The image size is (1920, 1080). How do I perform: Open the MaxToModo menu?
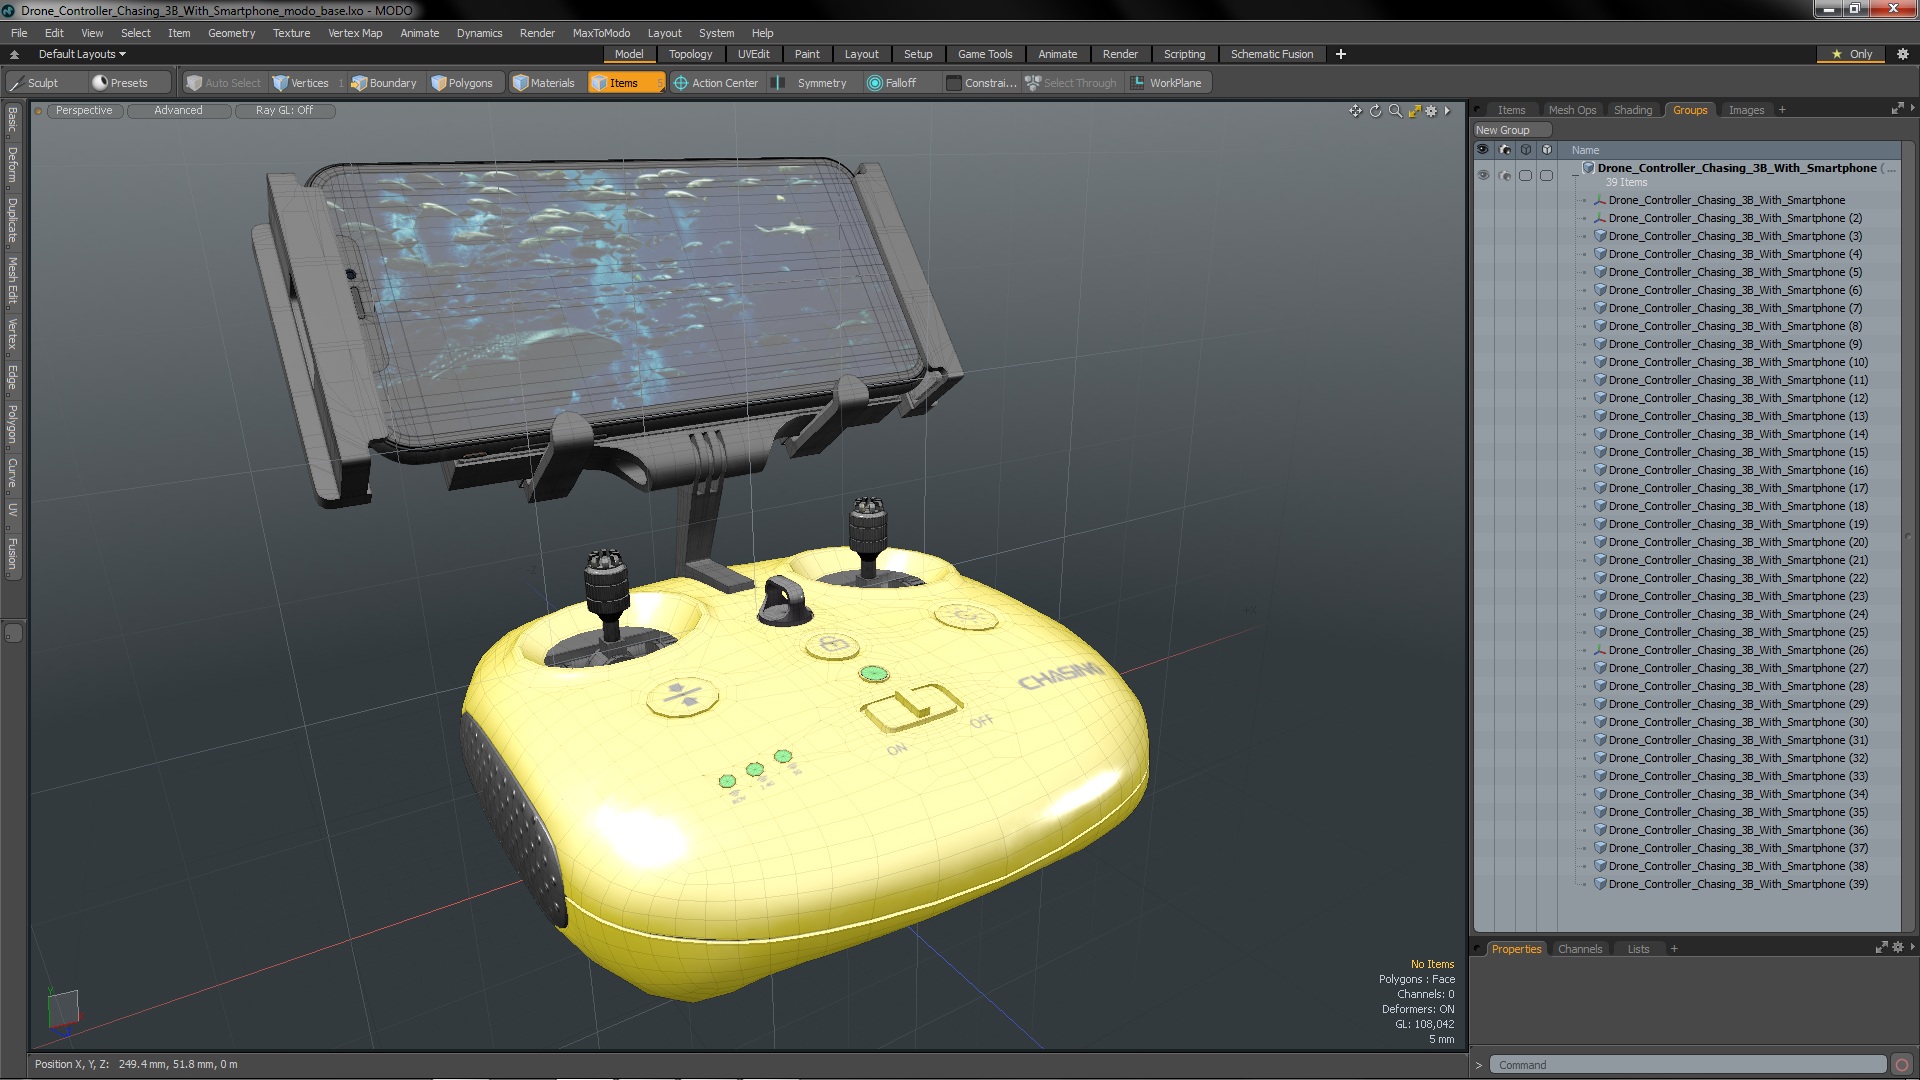click(601, 33)
